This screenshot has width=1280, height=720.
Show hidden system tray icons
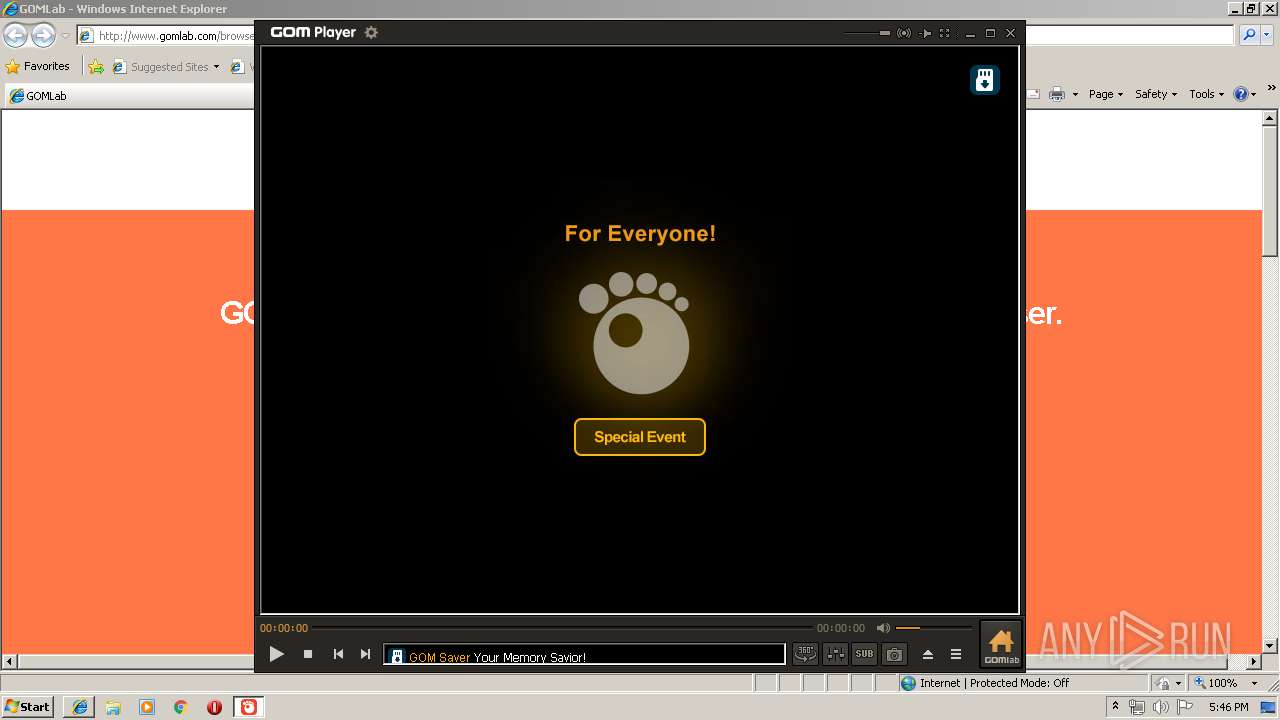click(1115, 707)
